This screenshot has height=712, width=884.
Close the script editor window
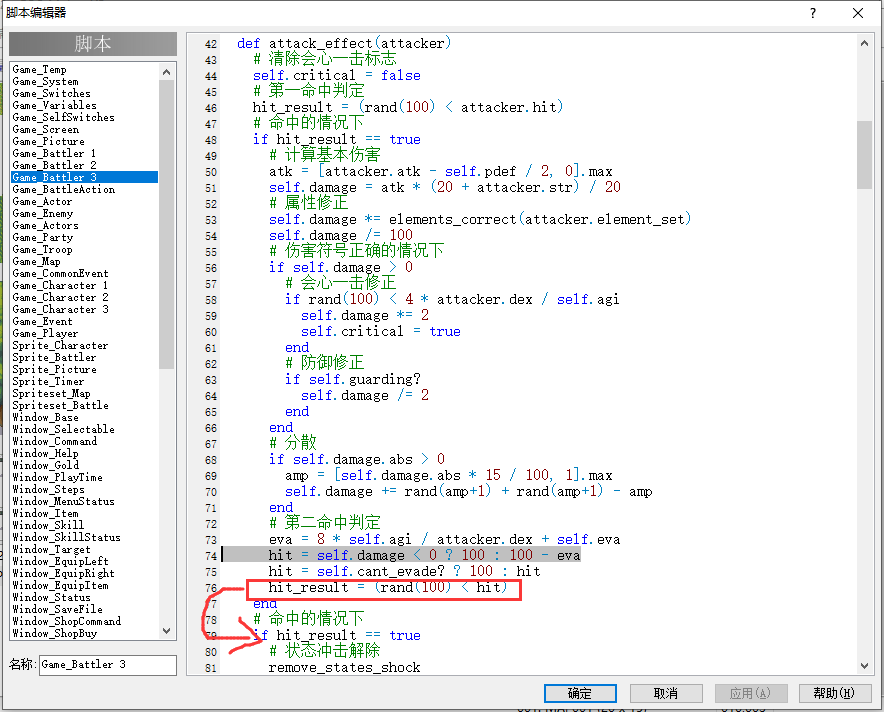pyautogui.click(x=858, y=13)
